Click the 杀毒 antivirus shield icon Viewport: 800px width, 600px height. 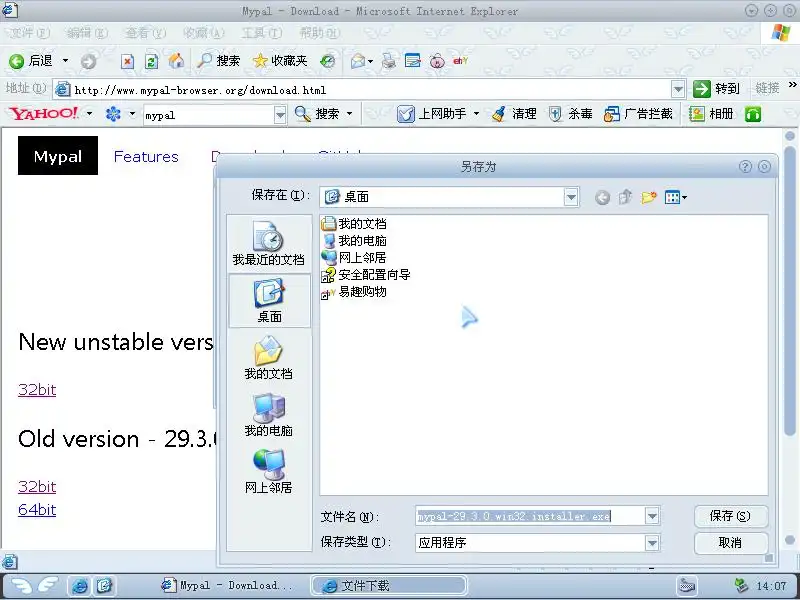point(570,114)
